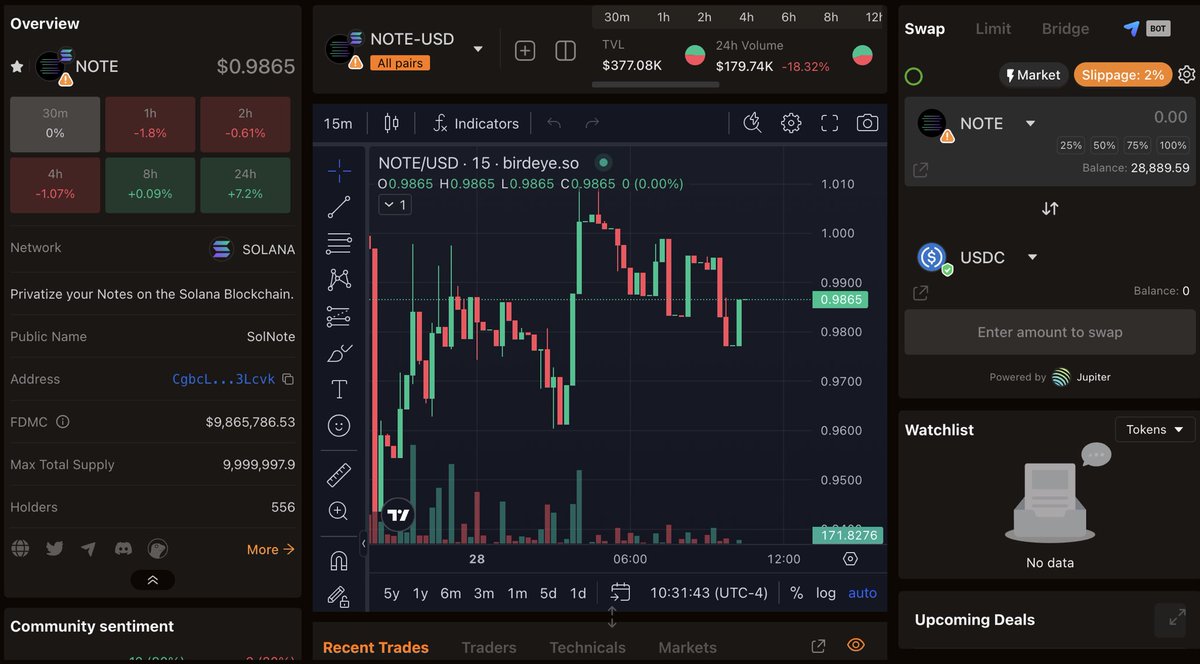Collapse the Overview panel with double chevron
Image resolution: width=1200 pixels, height=664 pixels.
point(152,580)
